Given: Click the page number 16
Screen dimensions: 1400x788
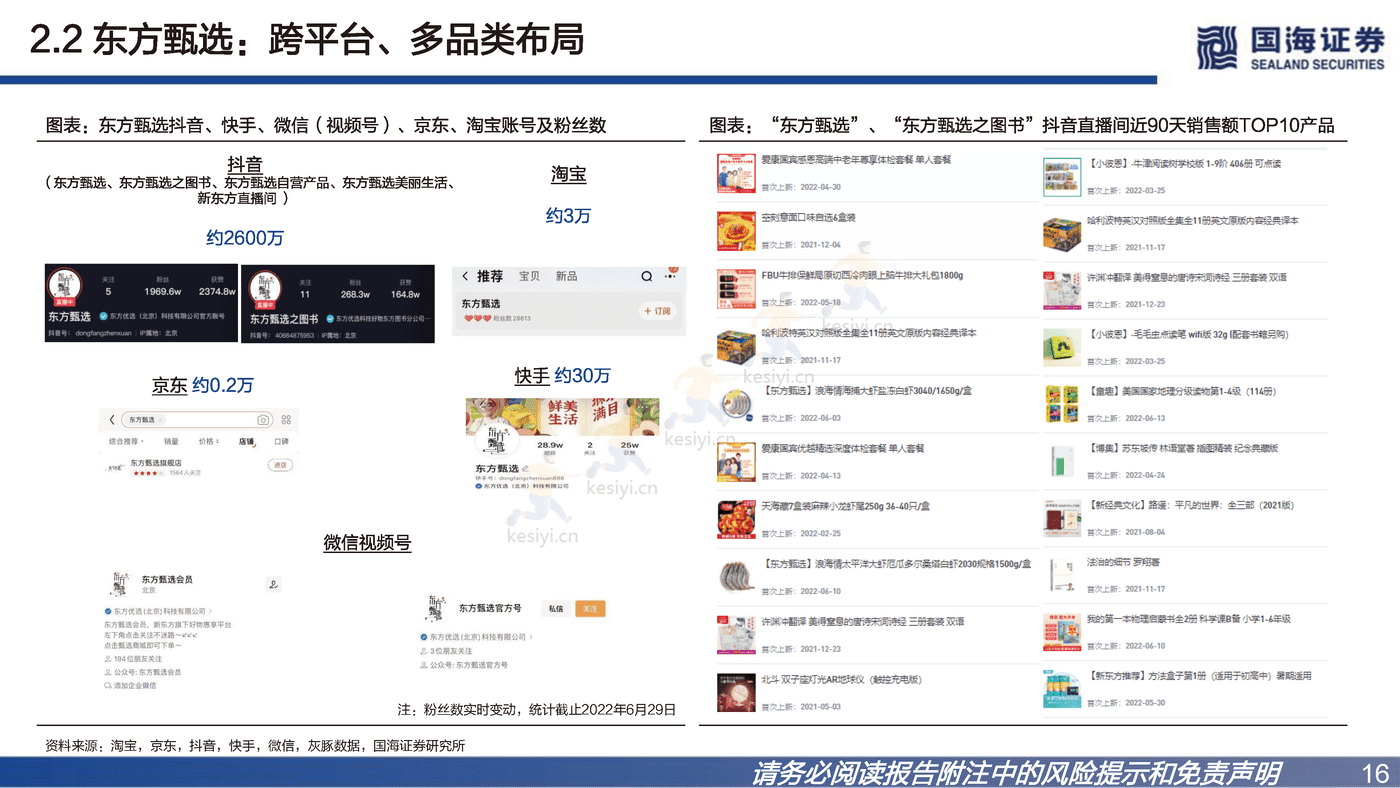Looking at the screenshot, I should click(x=1376, y=773).
